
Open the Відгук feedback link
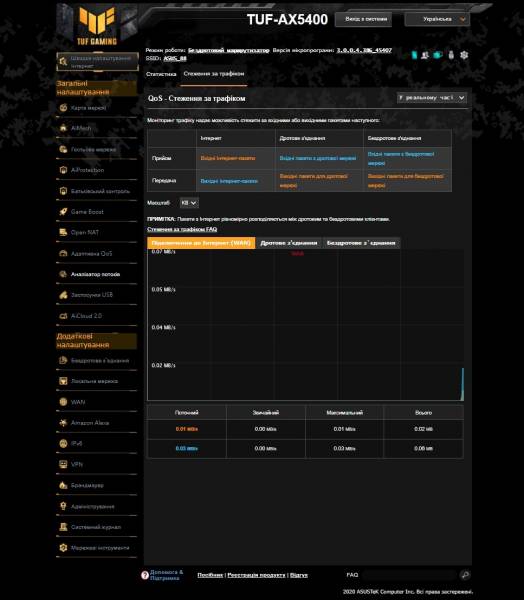(x=299, y=575)
